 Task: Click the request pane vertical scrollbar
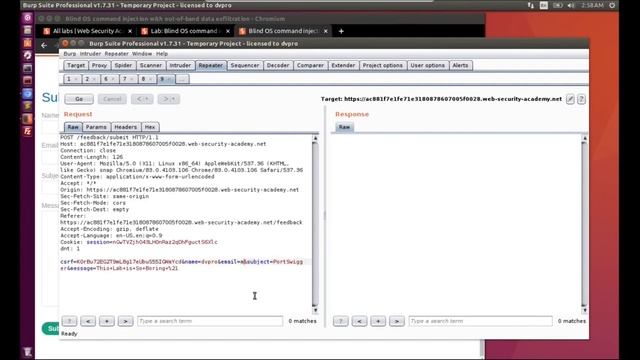[x=315, y=224]
